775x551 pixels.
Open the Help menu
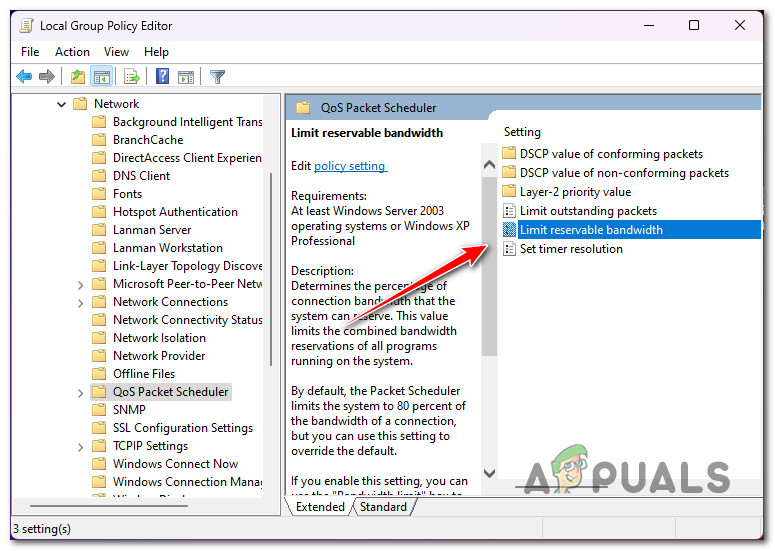click(x=156, y=52)
